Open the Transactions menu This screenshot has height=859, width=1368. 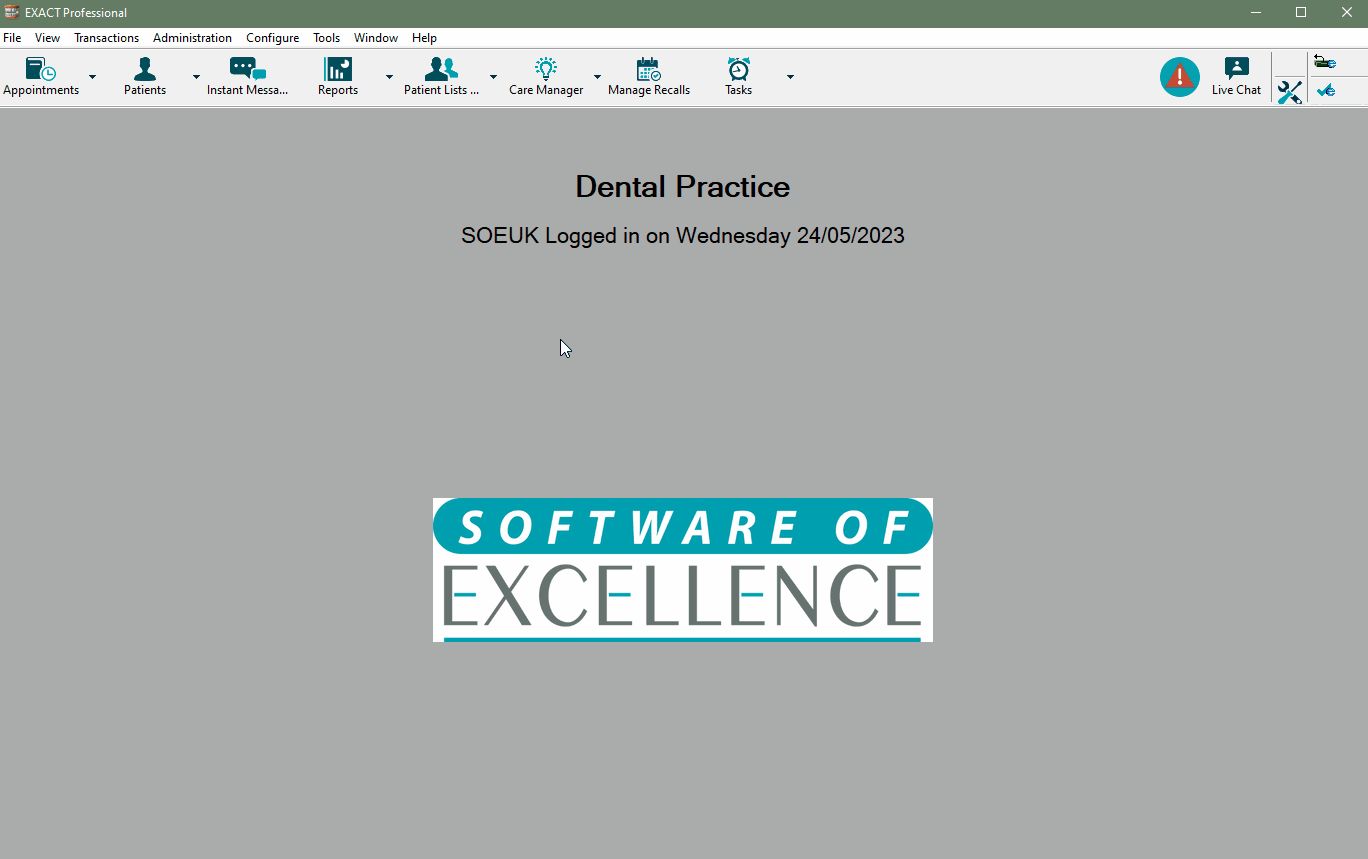(106, 38)
